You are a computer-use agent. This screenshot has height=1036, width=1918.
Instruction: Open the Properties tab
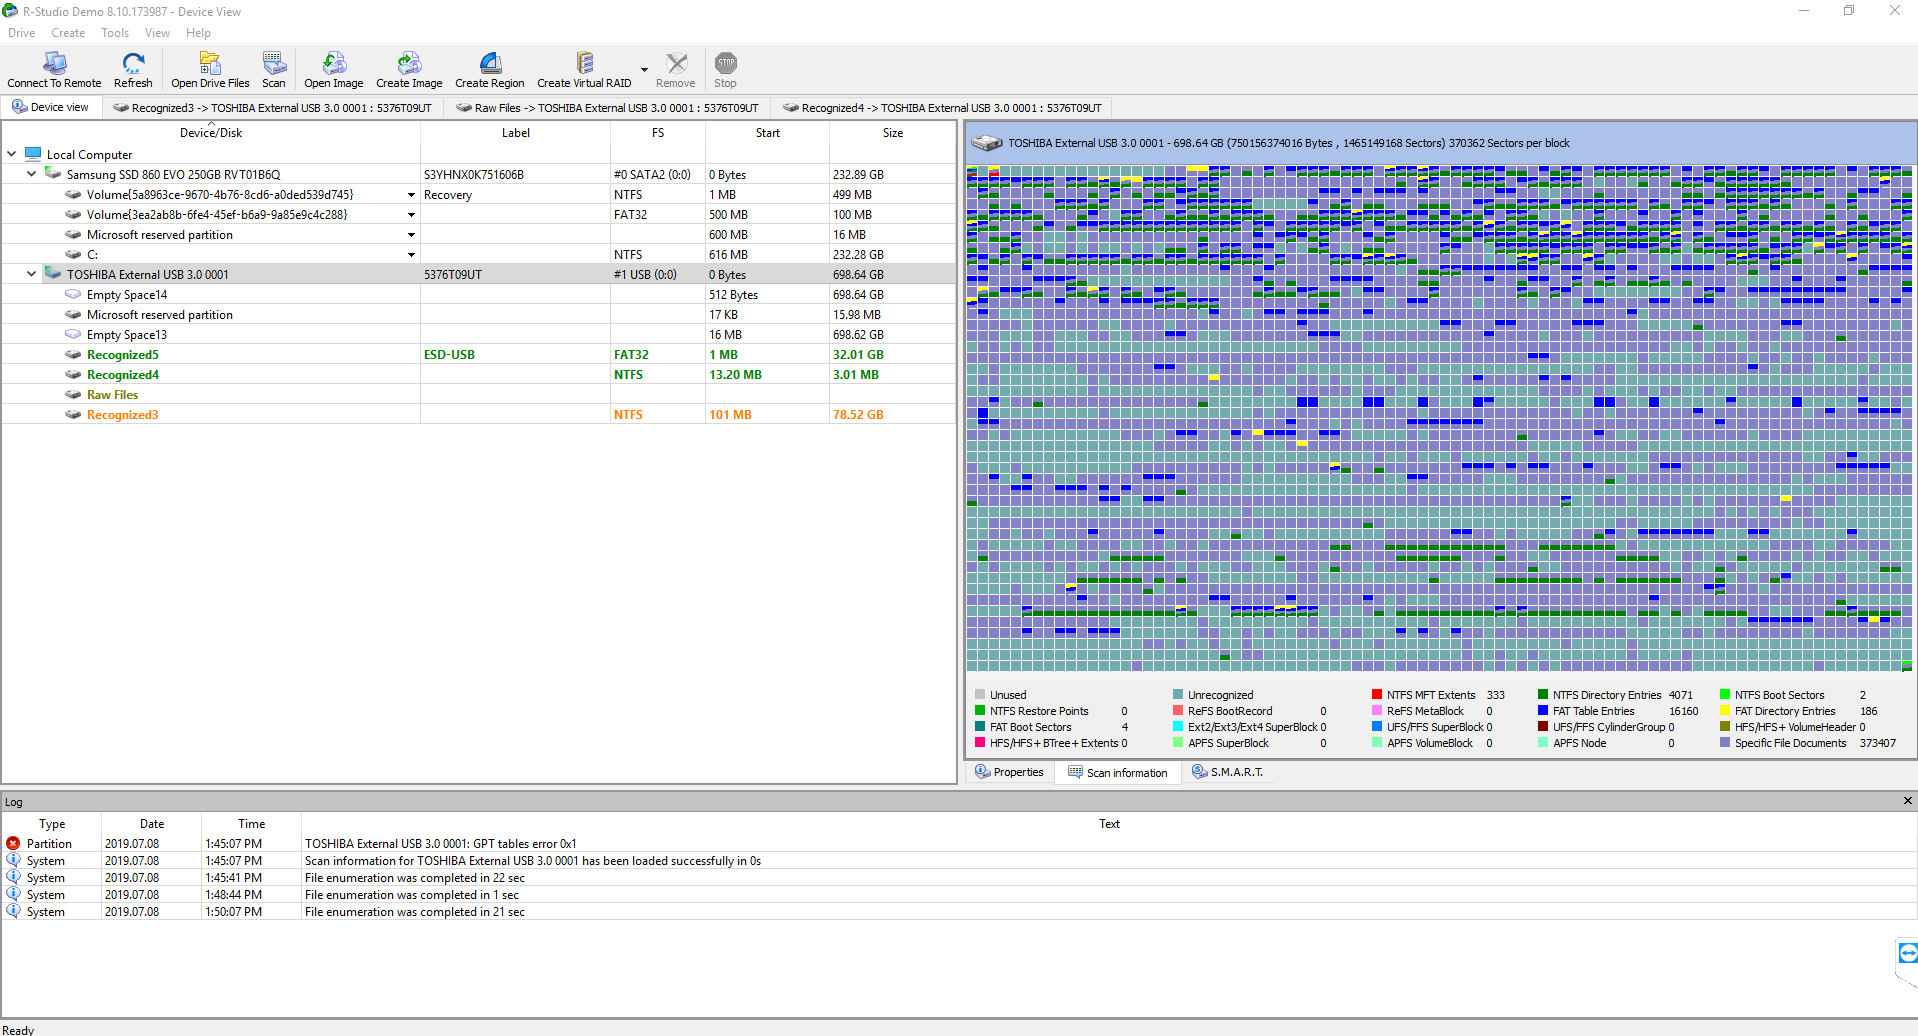point(1010,772)
